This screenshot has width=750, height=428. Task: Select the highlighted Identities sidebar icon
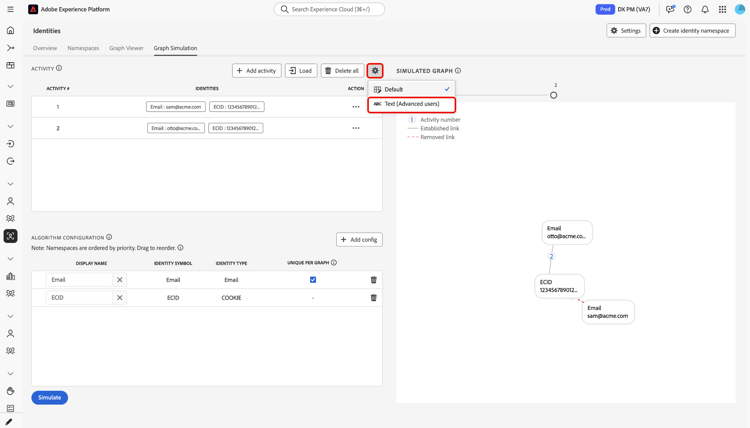pyautogui.click(x=11, y=236)
